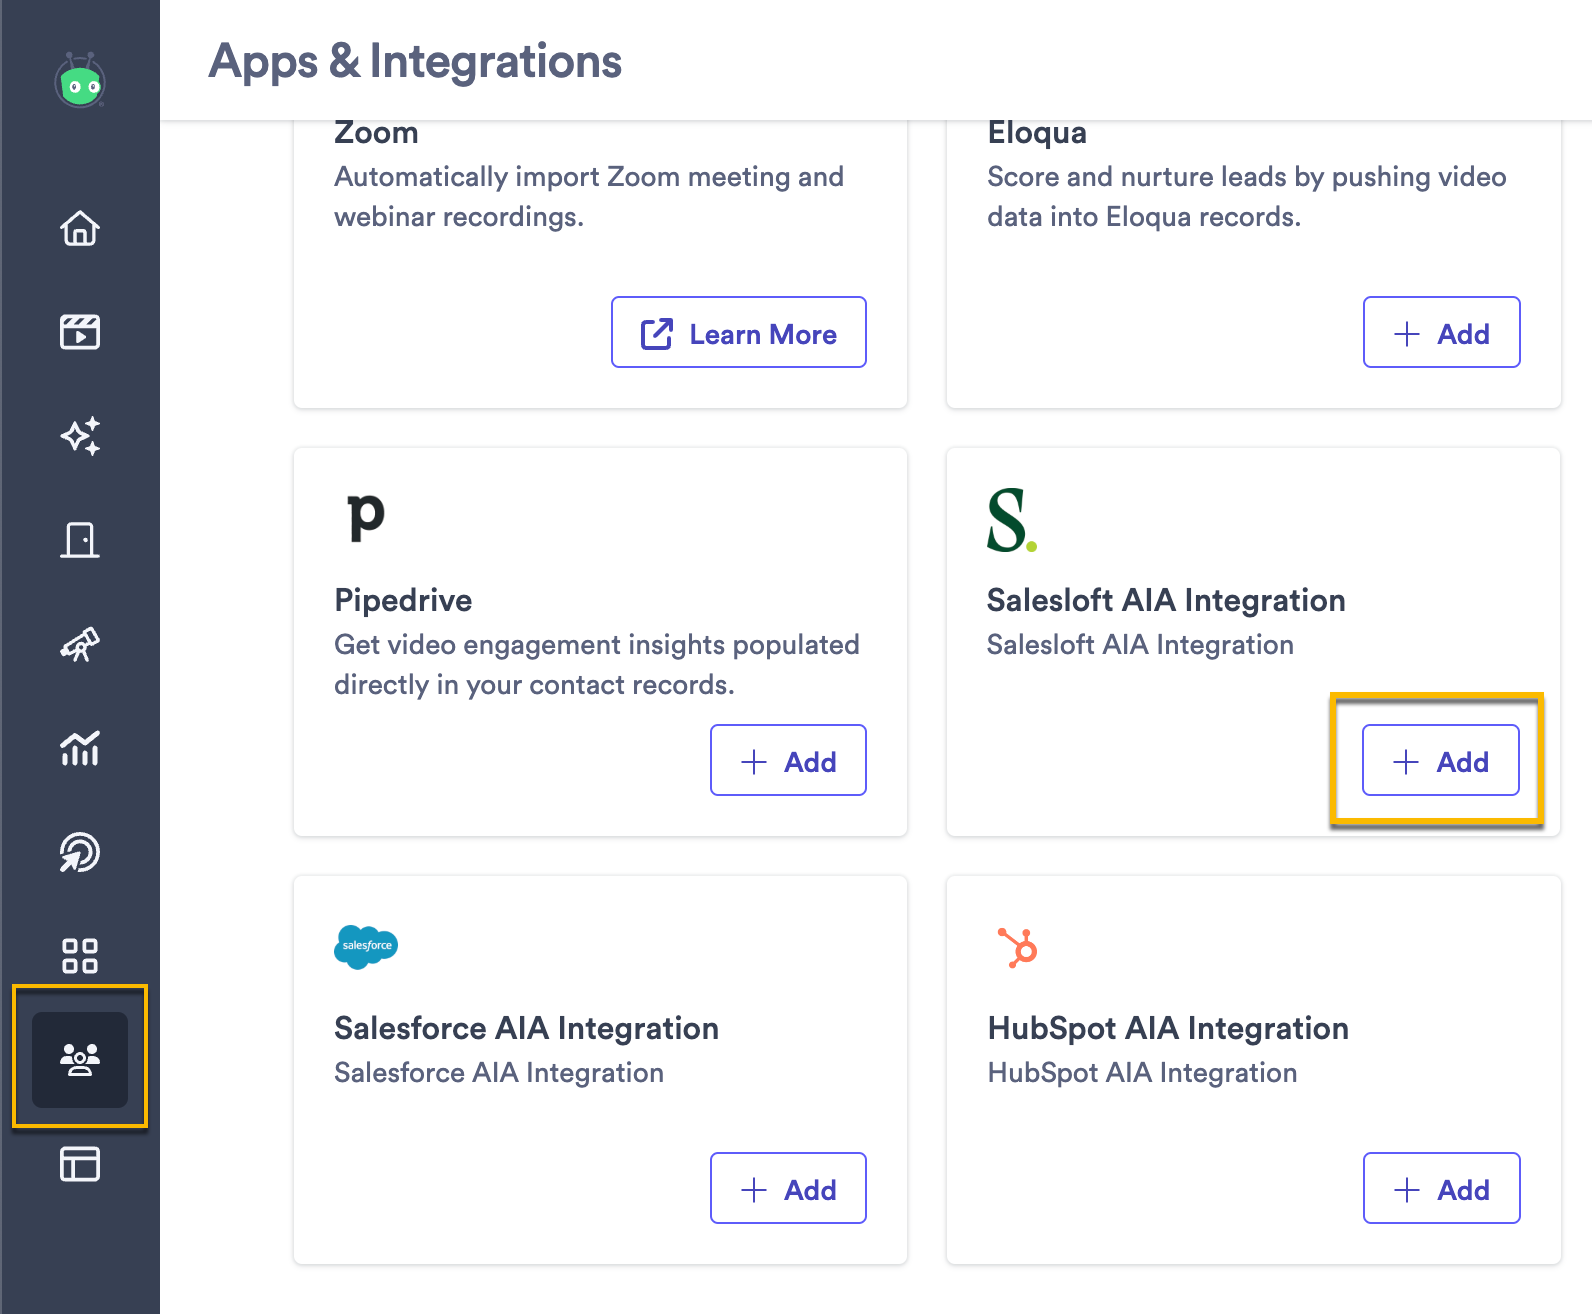Click the Salesloft AIA Integration description text
This screenshot has height=1314, width=1592.
click(1140, 644)
